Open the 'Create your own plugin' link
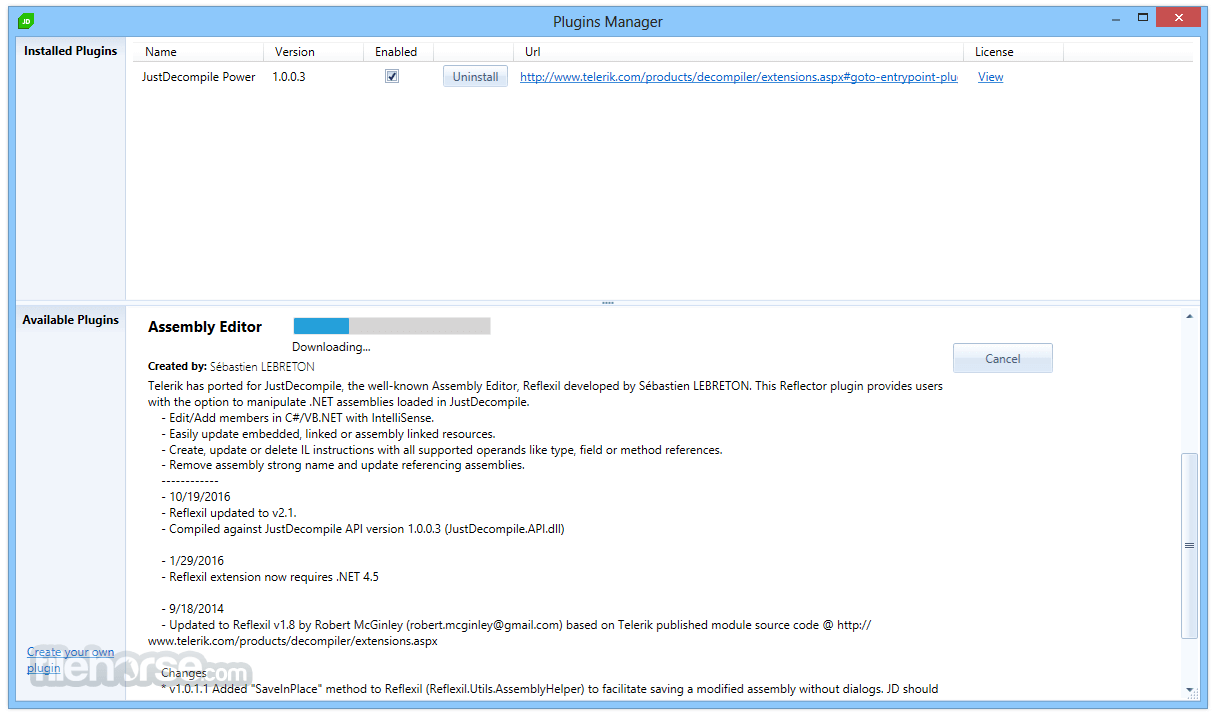The height and width of the screenshot is (717, 1215). coord(70,660)
